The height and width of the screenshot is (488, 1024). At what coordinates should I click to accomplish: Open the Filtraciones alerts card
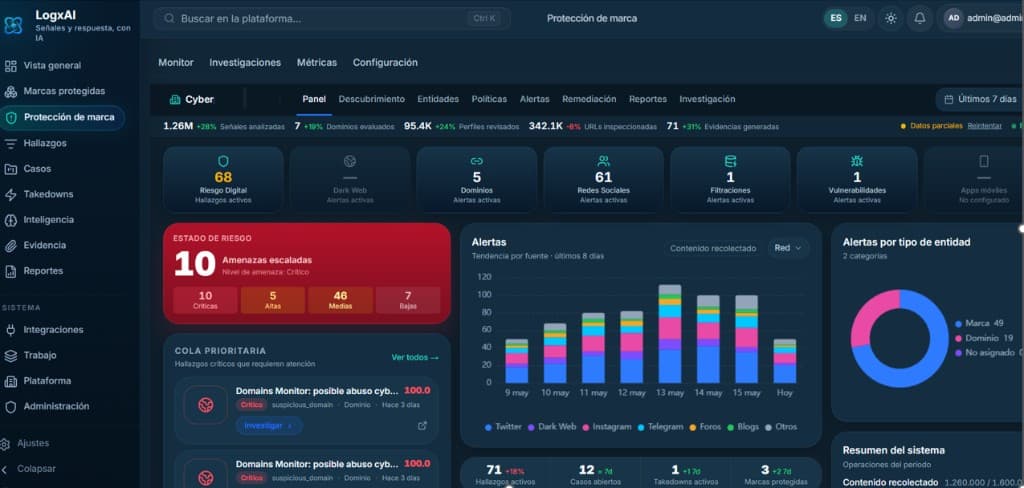[730, 180]
